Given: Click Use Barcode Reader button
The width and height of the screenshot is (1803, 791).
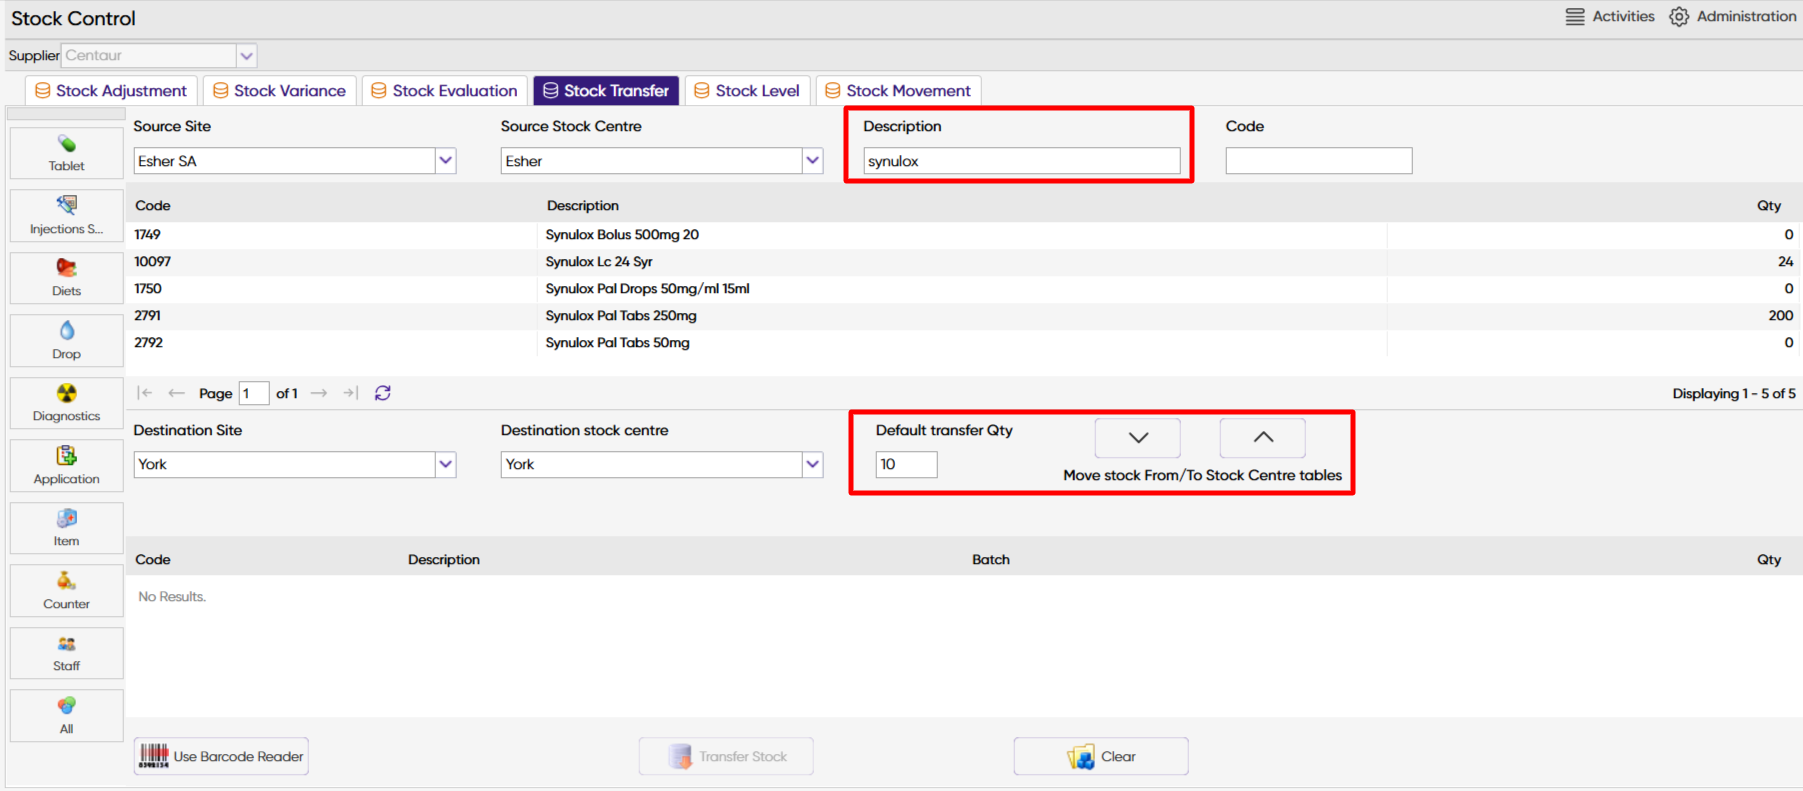Looking at the screenshot, I should (221, 756).
